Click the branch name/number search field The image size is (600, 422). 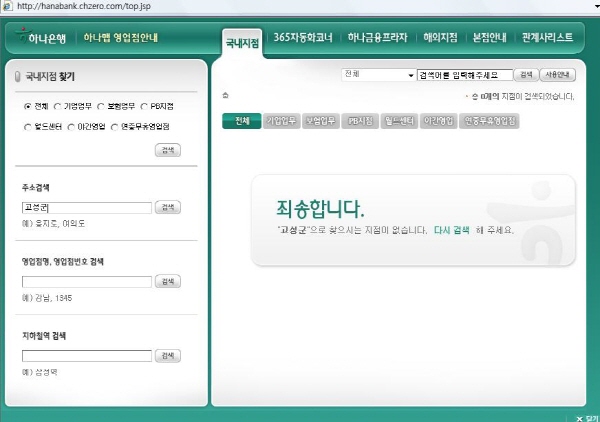pyautogui.click(x=86, y=281)
